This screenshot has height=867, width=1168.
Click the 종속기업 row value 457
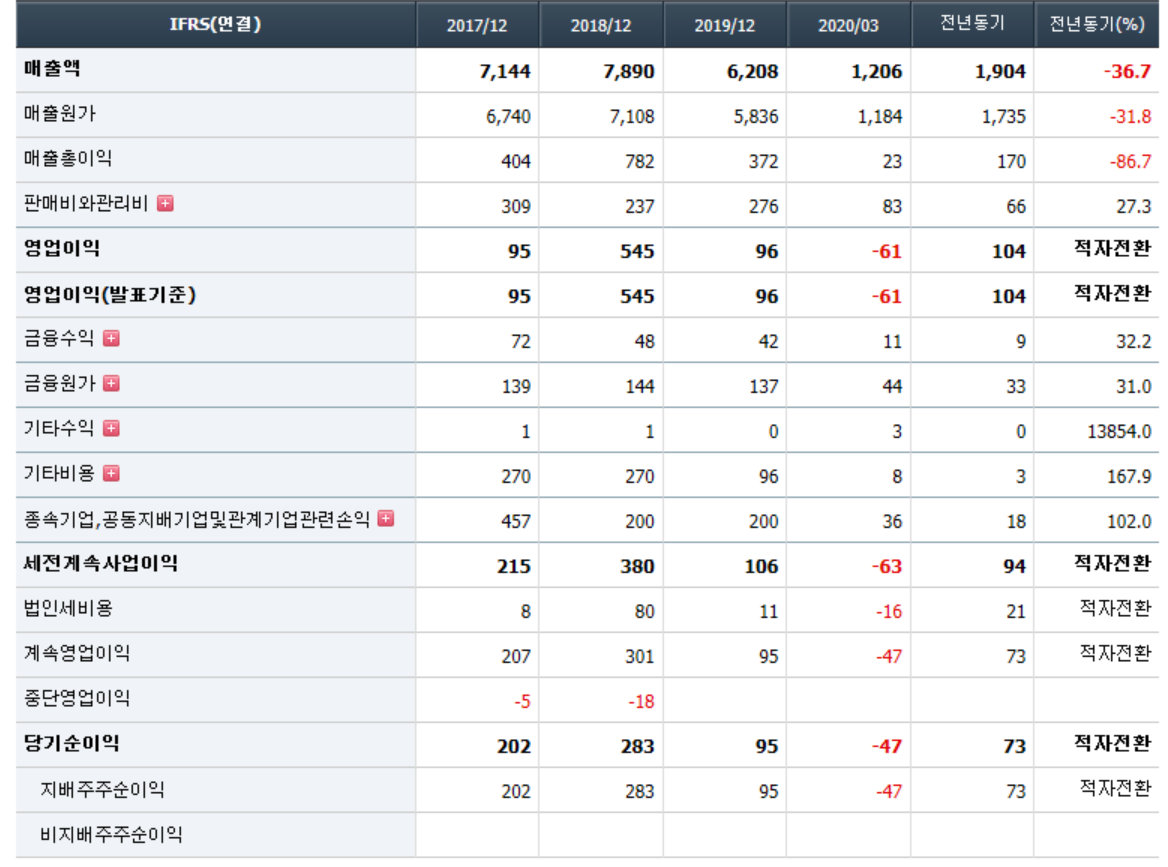click(515, 521)
